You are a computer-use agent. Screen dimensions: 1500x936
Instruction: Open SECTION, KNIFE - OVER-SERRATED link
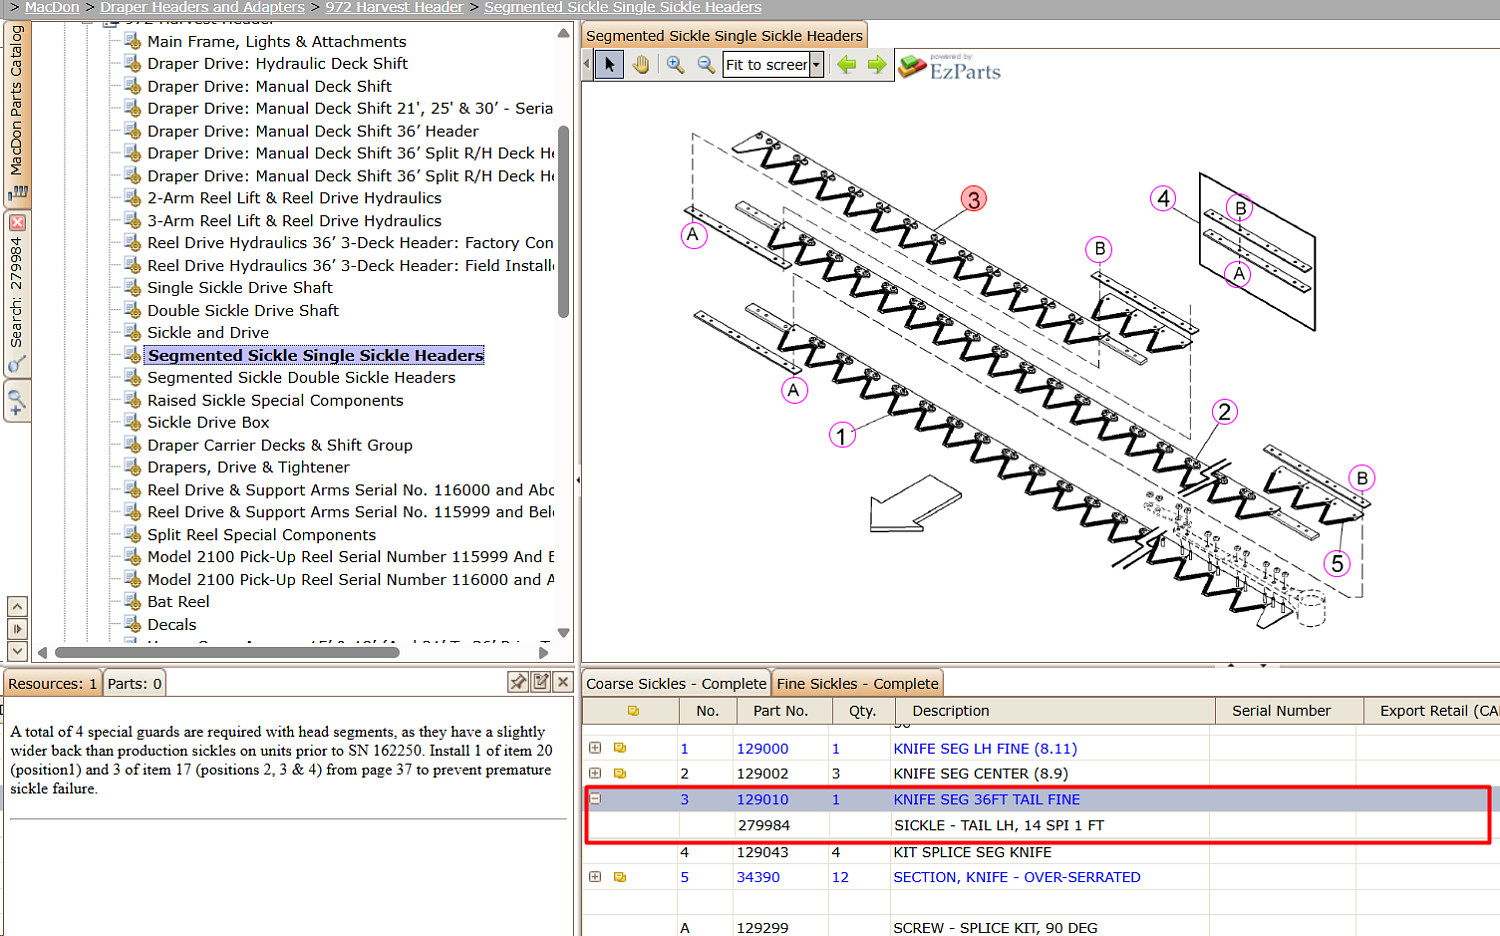tap(1017, 877)
